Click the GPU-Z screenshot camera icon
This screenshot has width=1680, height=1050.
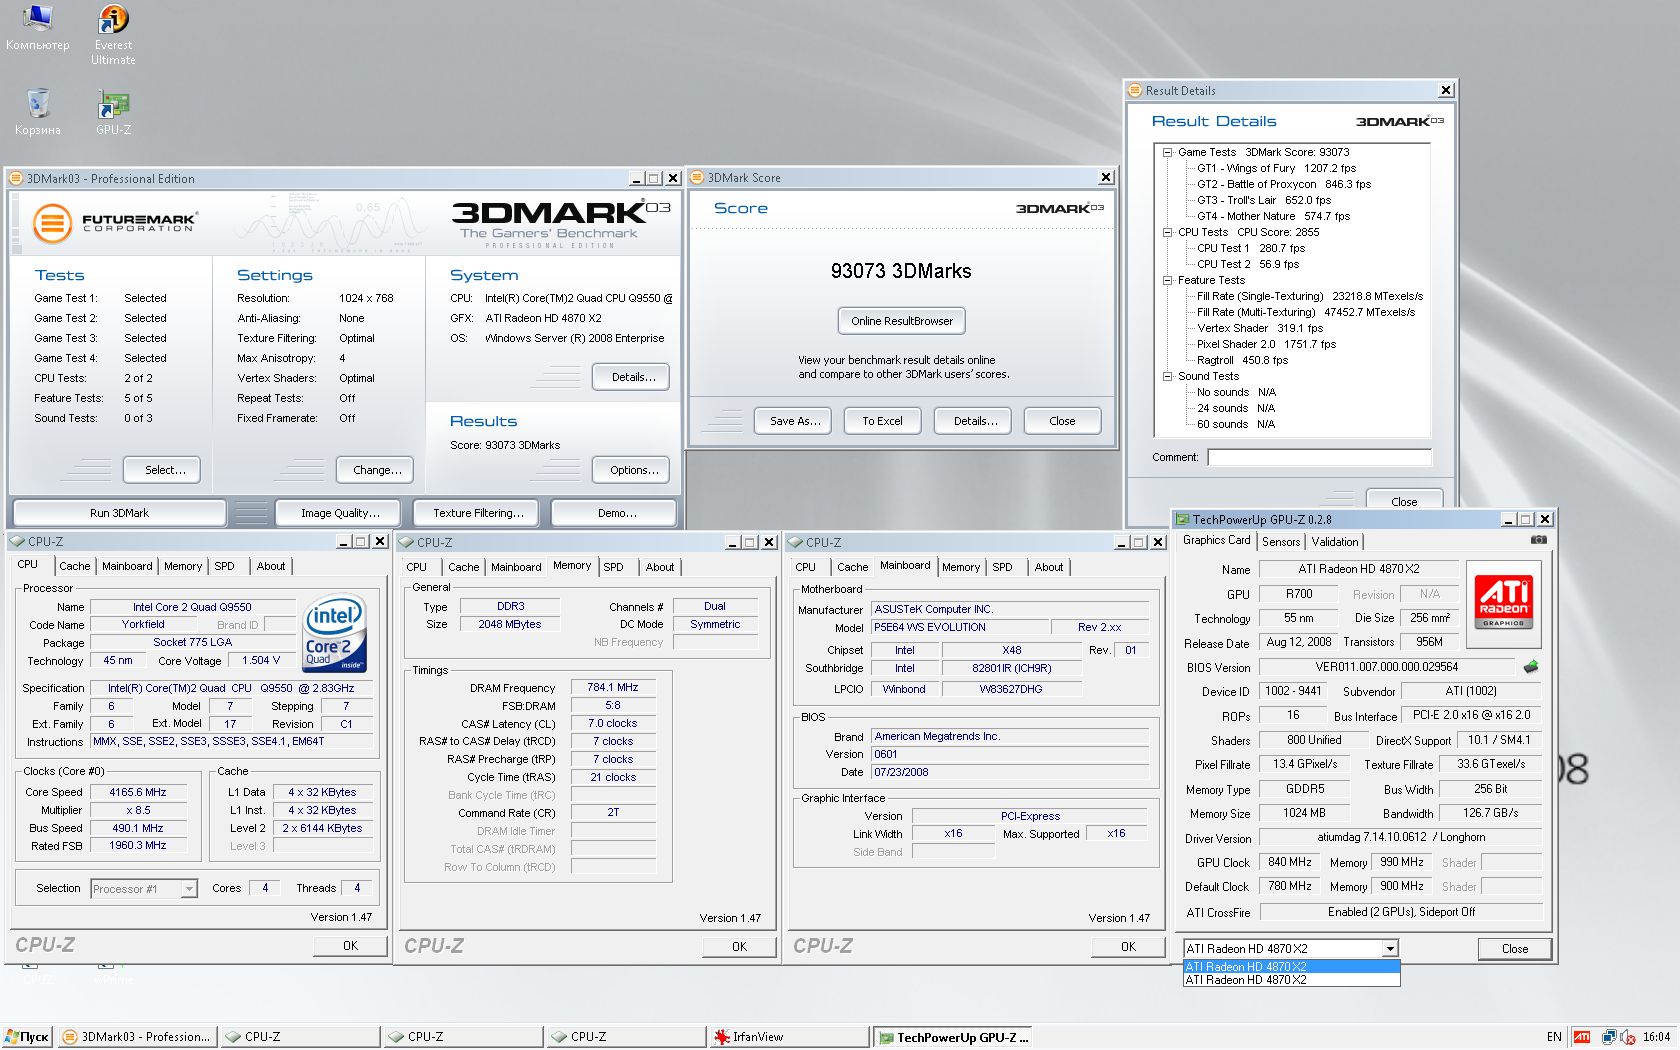click(1539, 540)
